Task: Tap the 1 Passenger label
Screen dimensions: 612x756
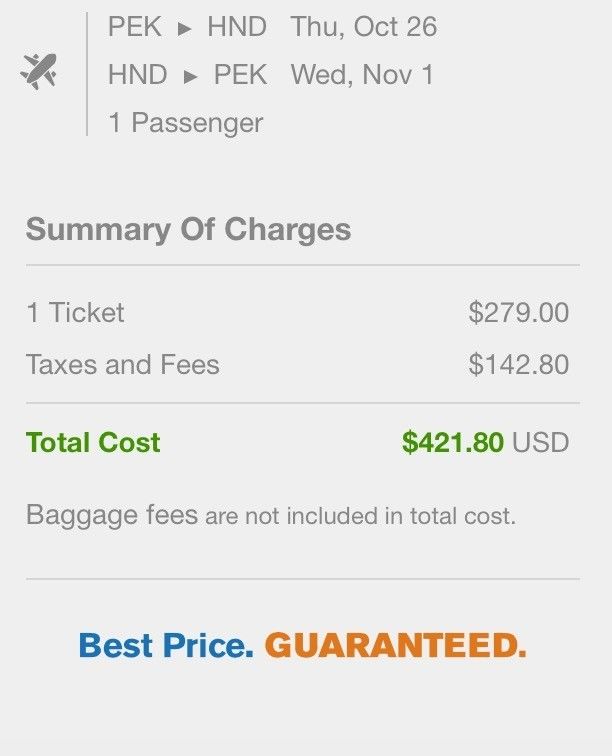Action: (x=185, y=123)
